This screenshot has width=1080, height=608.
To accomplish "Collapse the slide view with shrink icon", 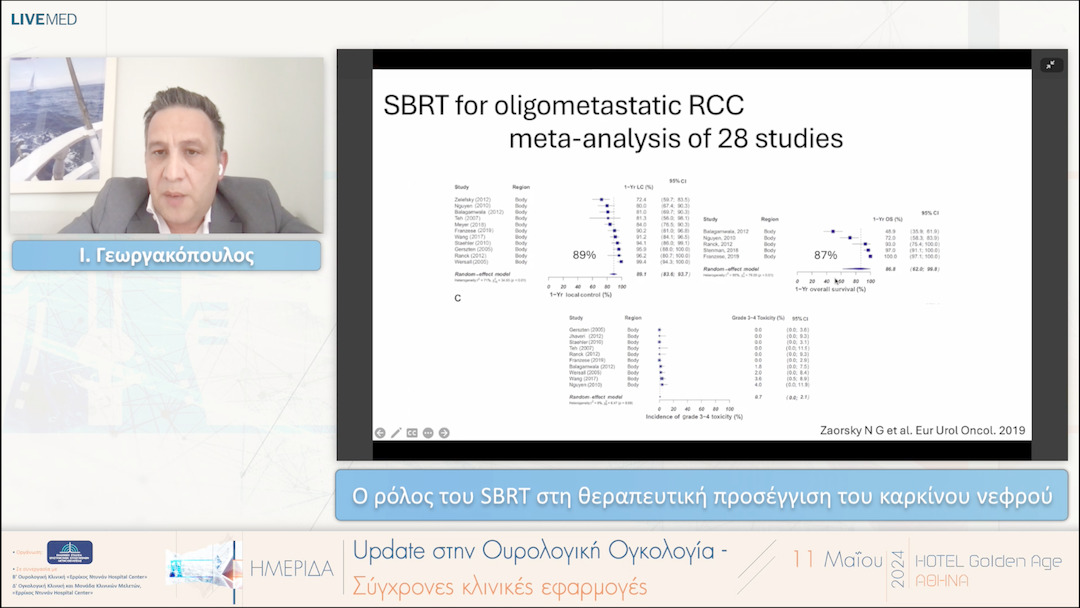I will (x=1050, y=65).
